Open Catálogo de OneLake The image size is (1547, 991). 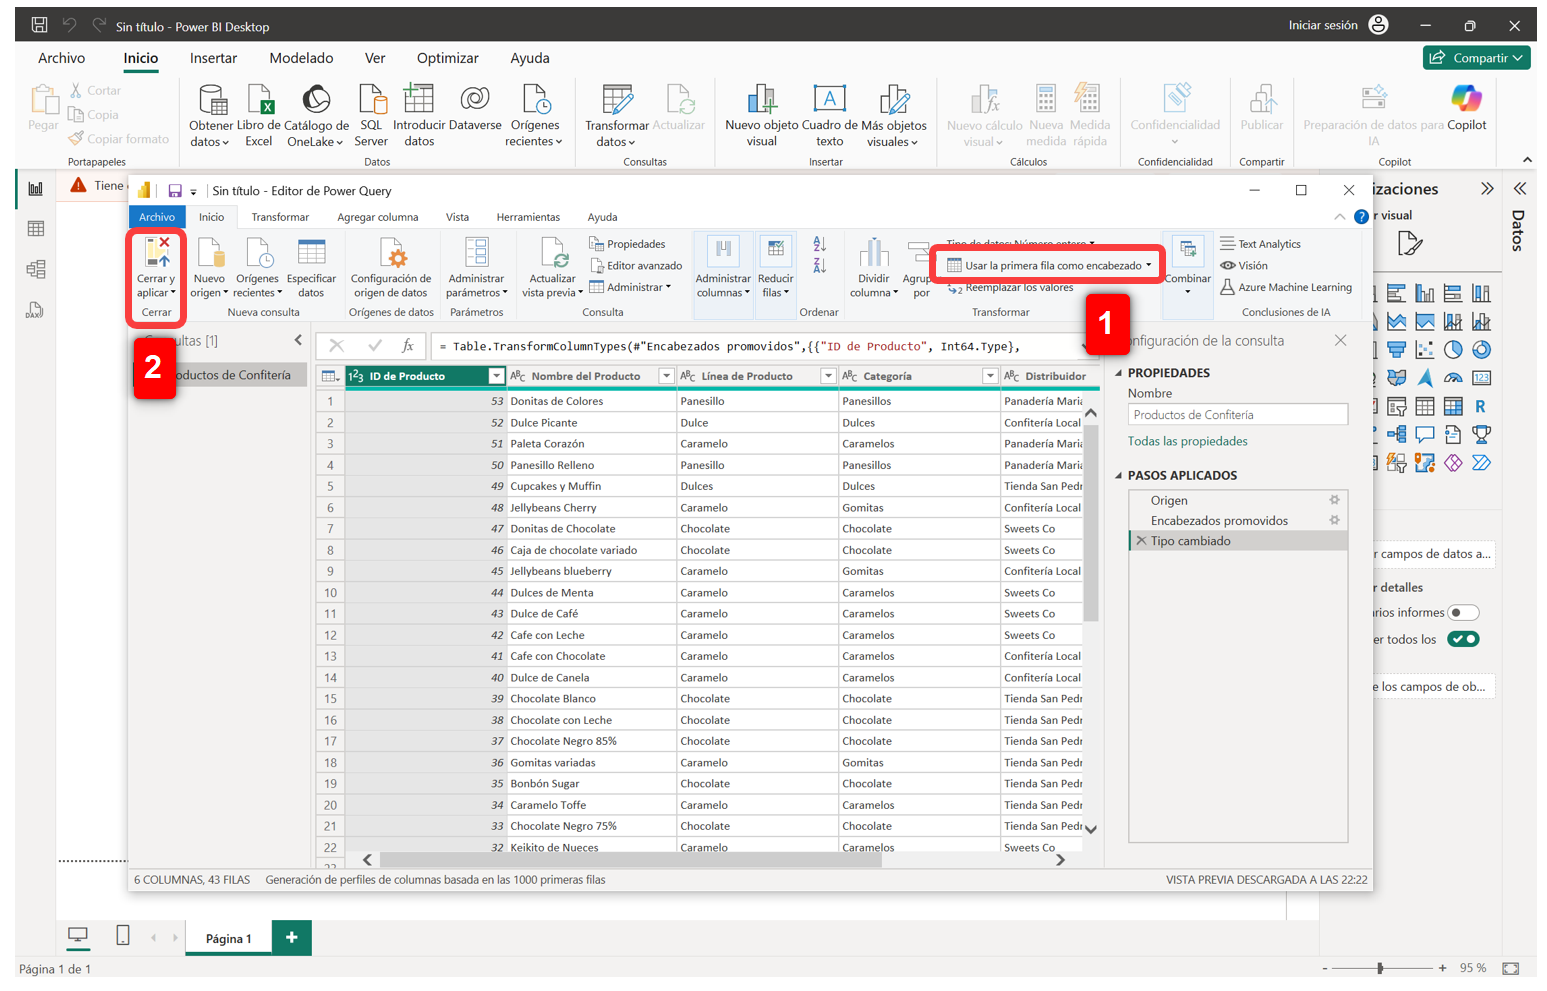pyautogui.click(x=316, y=116)
